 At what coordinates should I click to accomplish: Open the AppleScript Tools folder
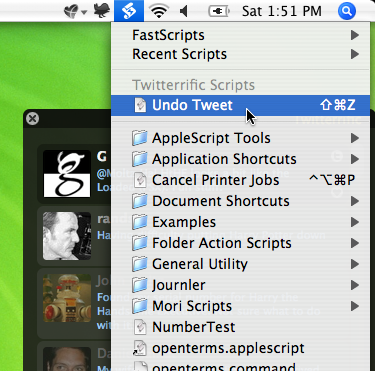(x=240, y=138)
